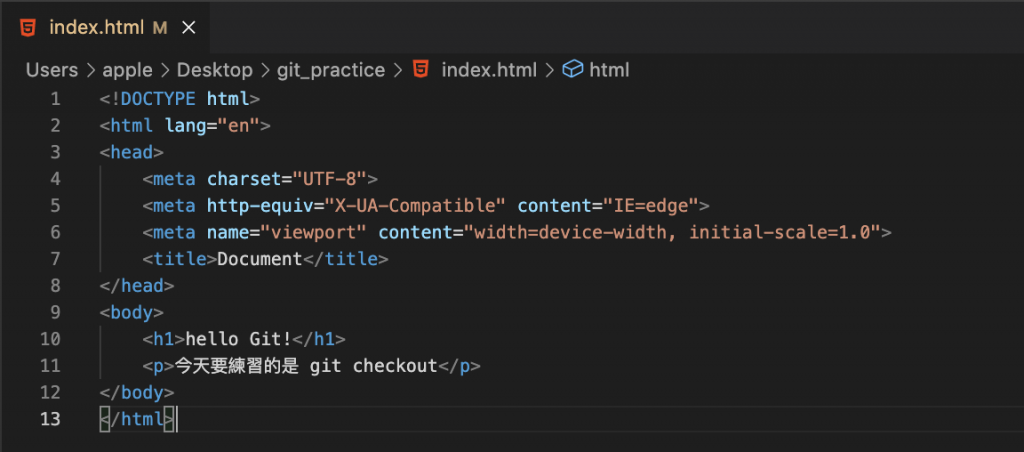This screenshot has height=452, width=1024.
Task: Open the Desktop breadcrumb folder
Action: [215, 70]
